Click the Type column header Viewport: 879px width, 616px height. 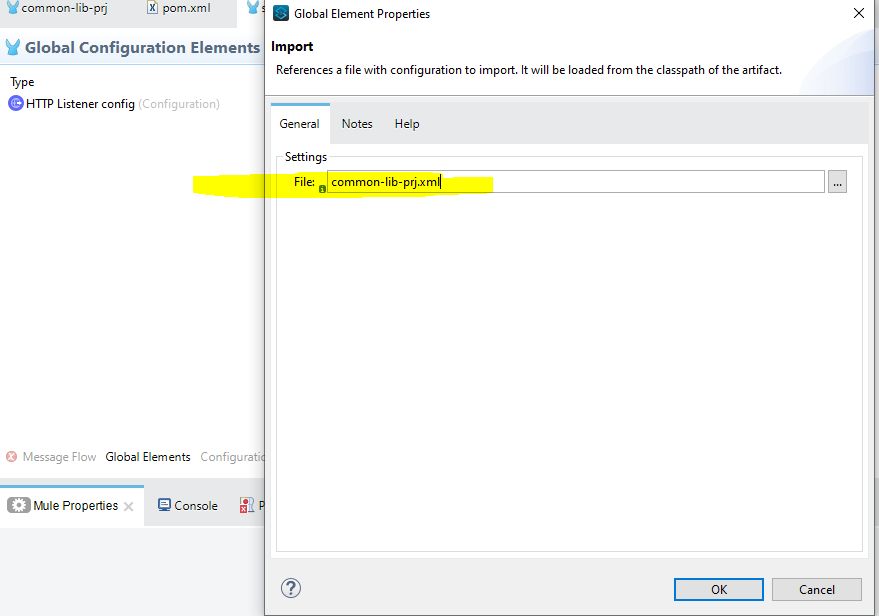pos(22,82)
